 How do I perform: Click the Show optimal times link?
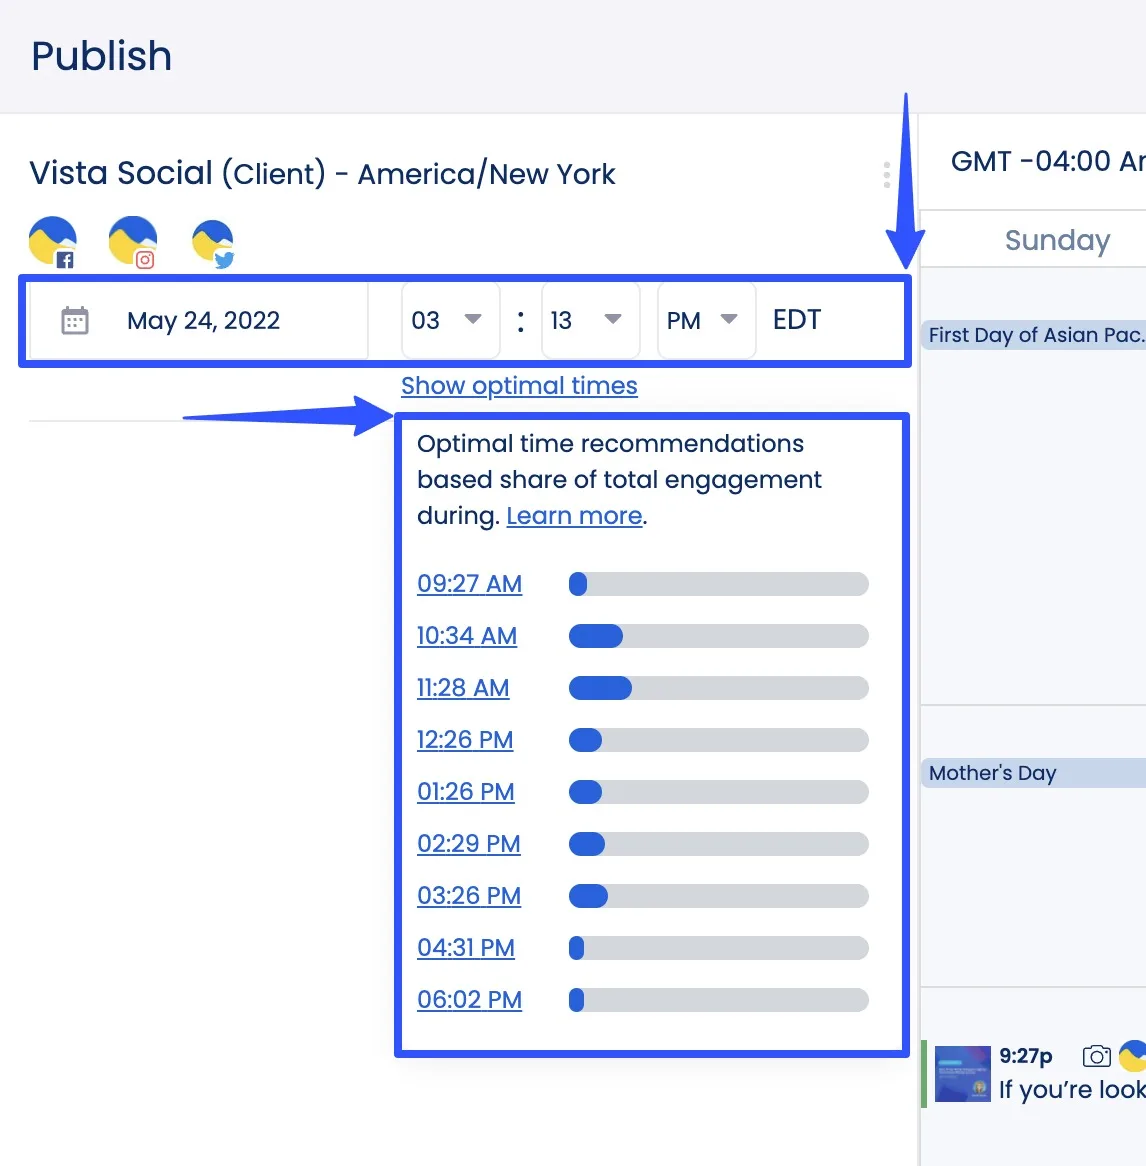point(519,386)
